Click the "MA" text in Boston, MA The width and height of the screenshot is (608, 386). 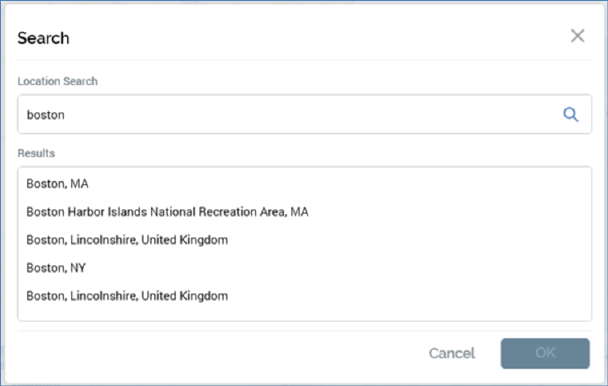tap(79, 183)
